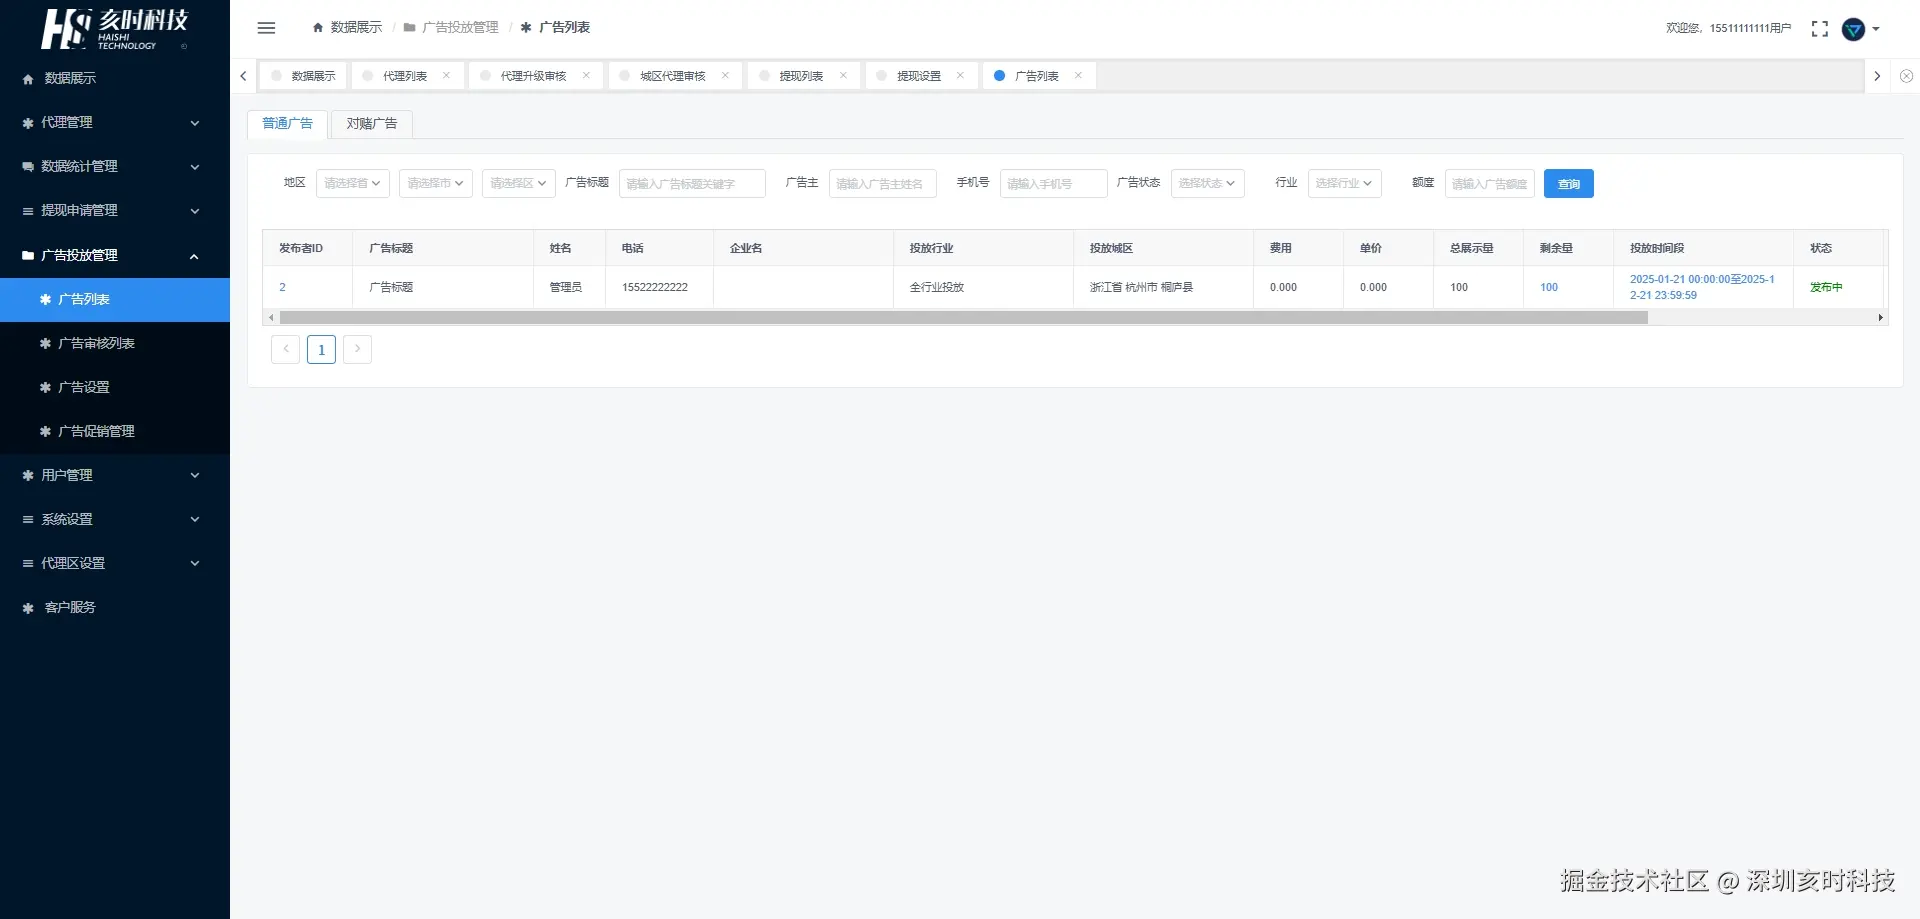The height and width of the screenshot is (919, 1920).
Task: Focus the 广告标题 keyword input
Action: pos(692,183)
